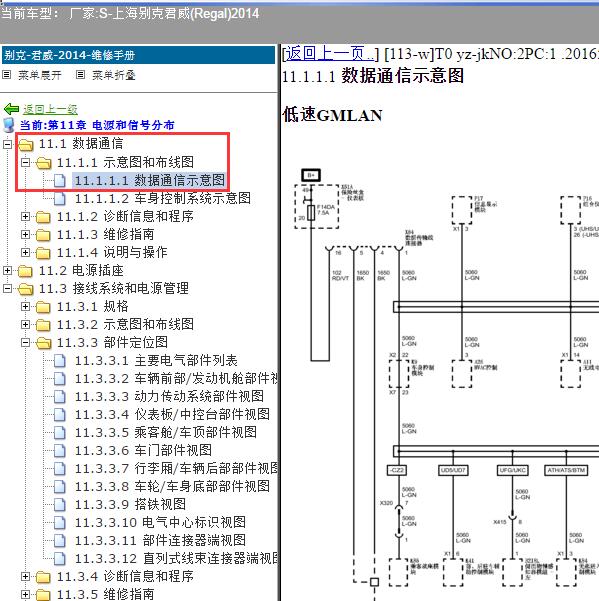
Task: Open 11.1.1.1 数据通信示意图
Action: point(150,181)
